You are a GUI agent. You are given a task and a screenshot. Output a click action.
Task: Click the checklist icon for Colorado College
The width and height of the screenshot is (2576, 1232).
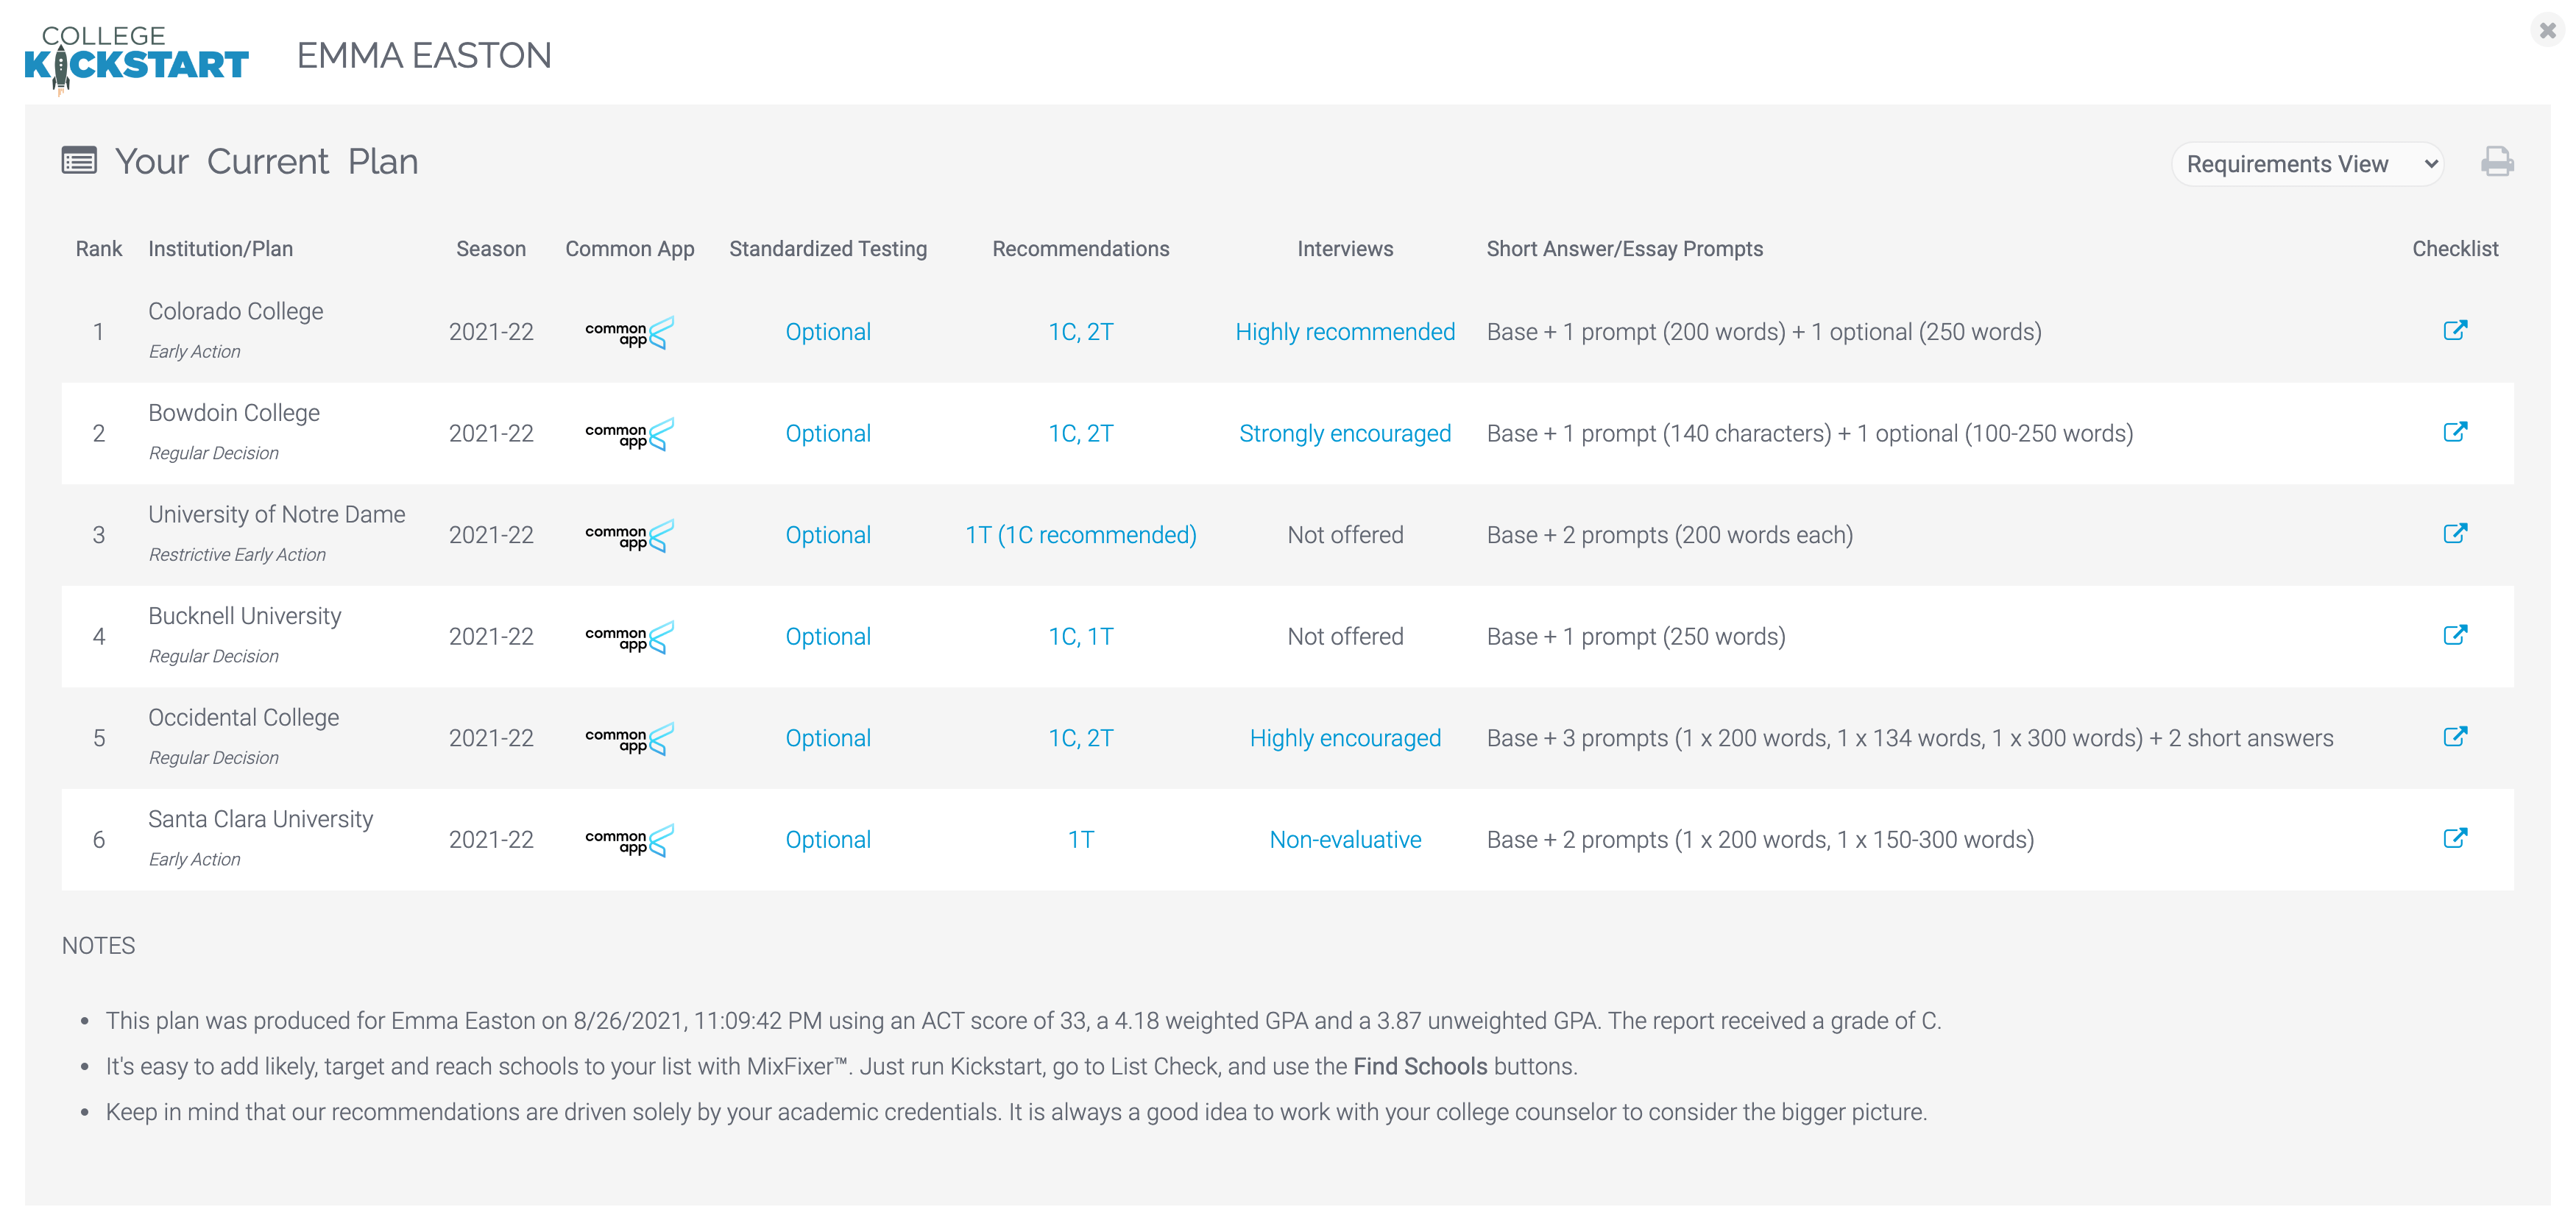pyautogui.click(x=2456, y=330)
